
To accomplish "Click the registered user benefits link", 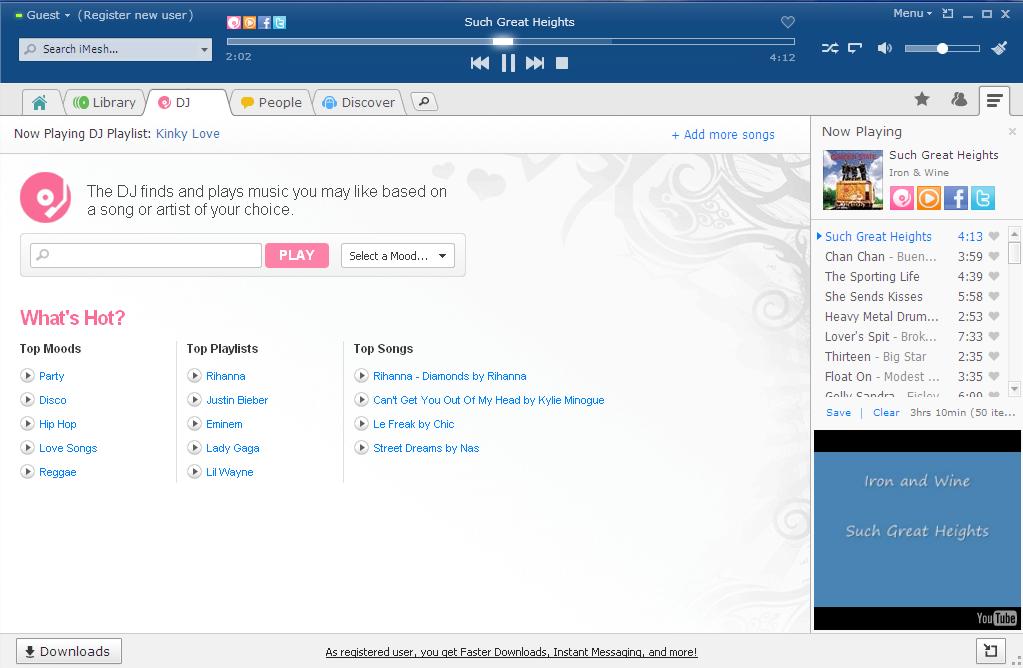I will point(512,652).
